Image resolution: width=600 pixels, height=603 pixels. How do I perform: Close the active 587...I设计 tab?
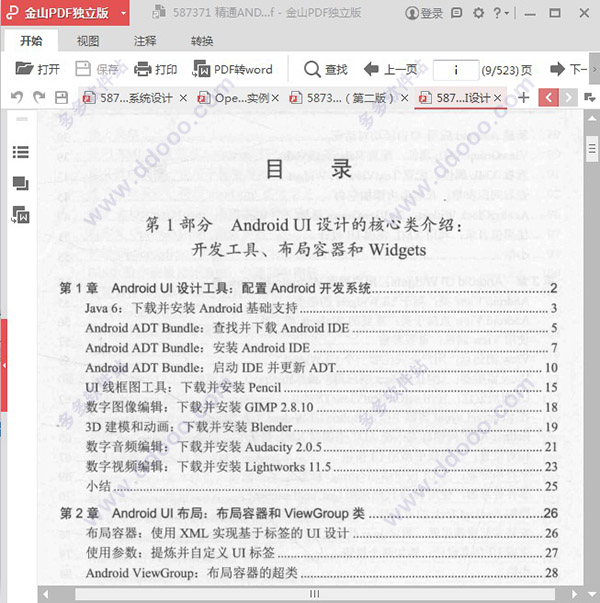[497, 98]
